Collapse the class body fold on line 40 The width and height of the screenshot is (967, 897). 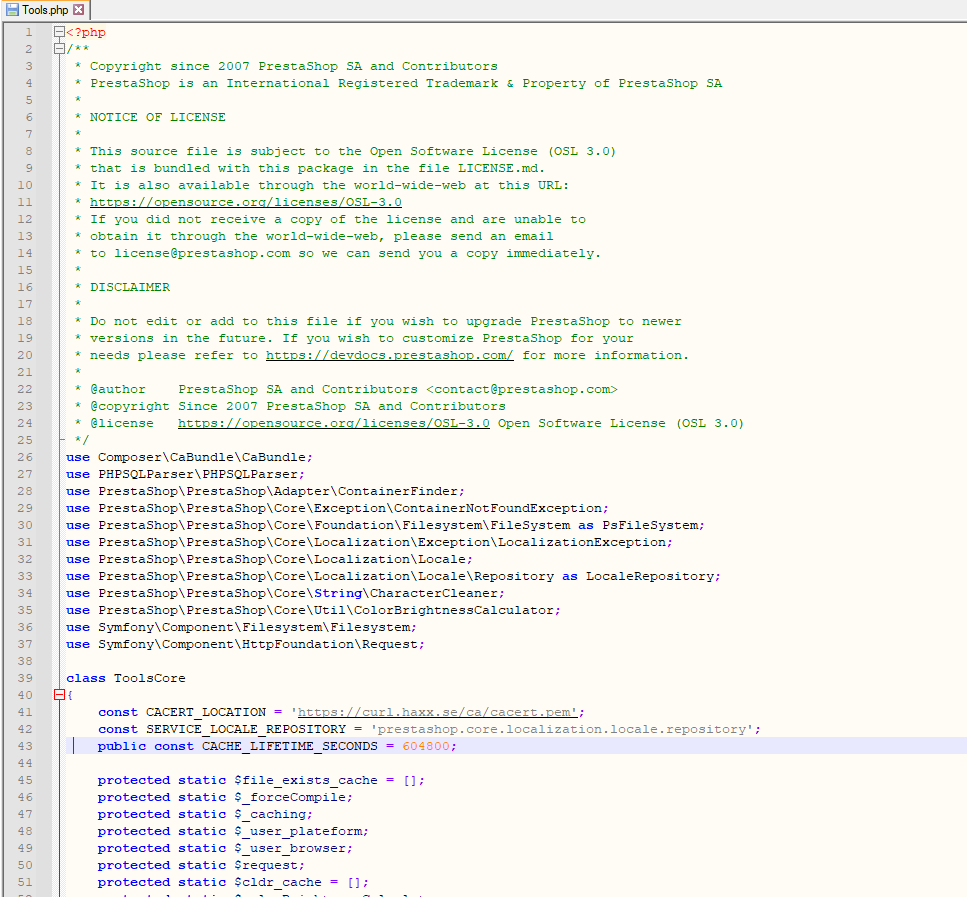tap(59, 695)
